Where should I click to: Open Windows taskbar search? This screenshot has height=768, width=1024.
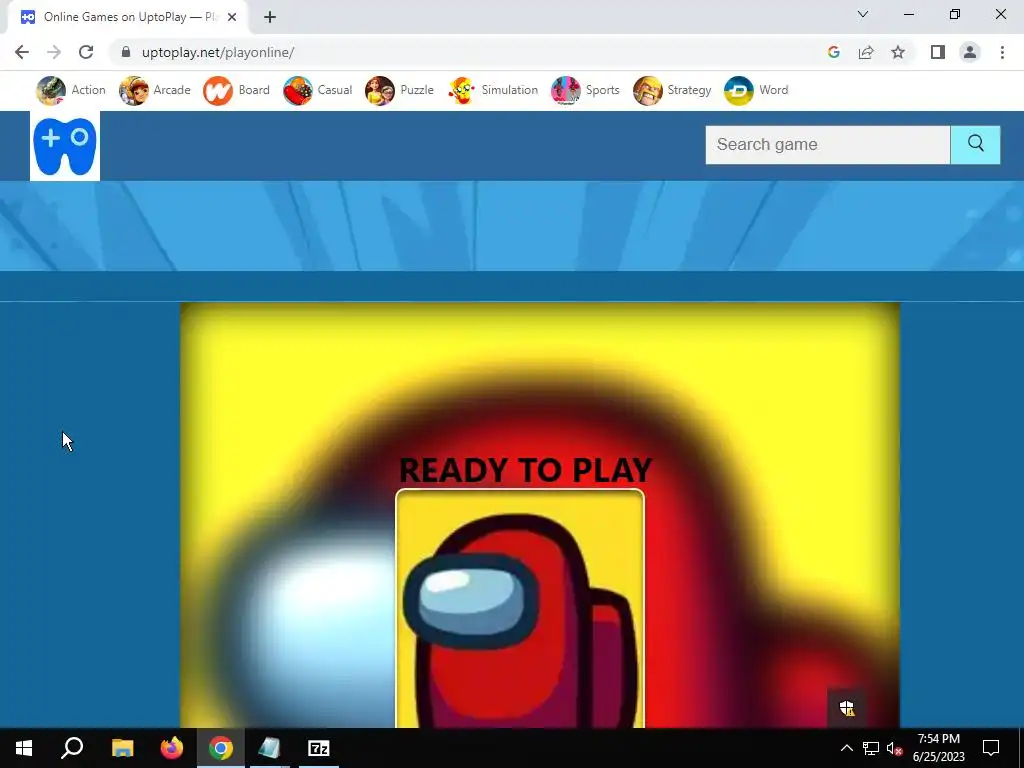pos(72,748)
